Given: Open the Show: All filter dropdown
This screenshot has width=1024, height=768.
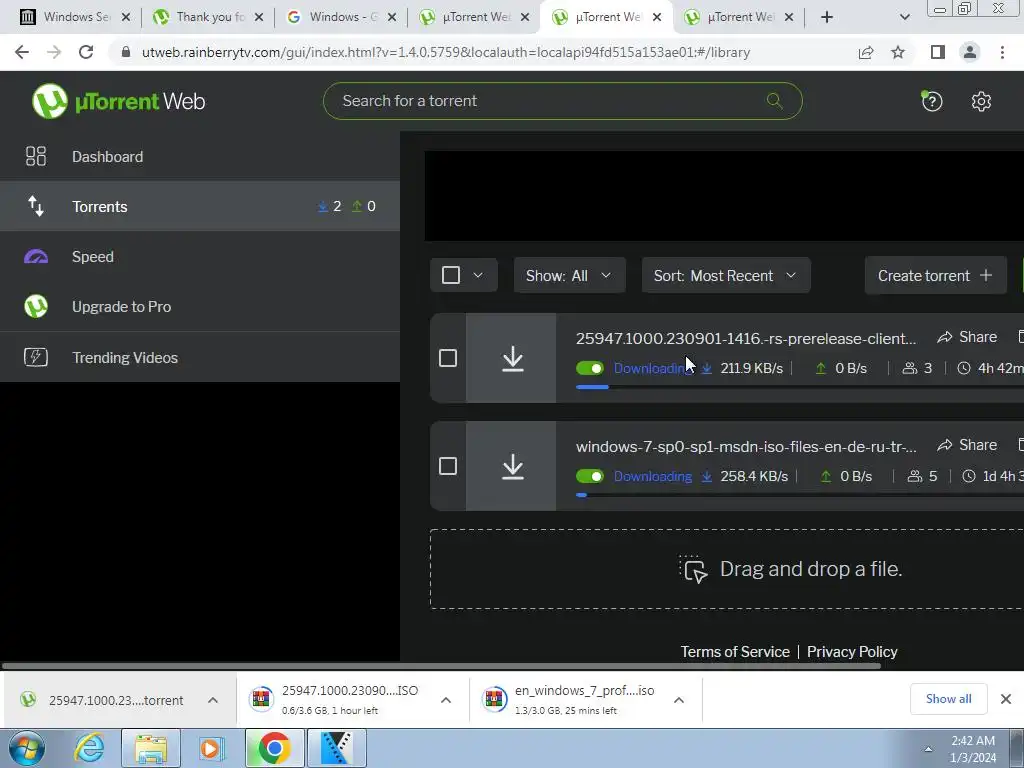Looking at the screenshot, I should point(569,276).
